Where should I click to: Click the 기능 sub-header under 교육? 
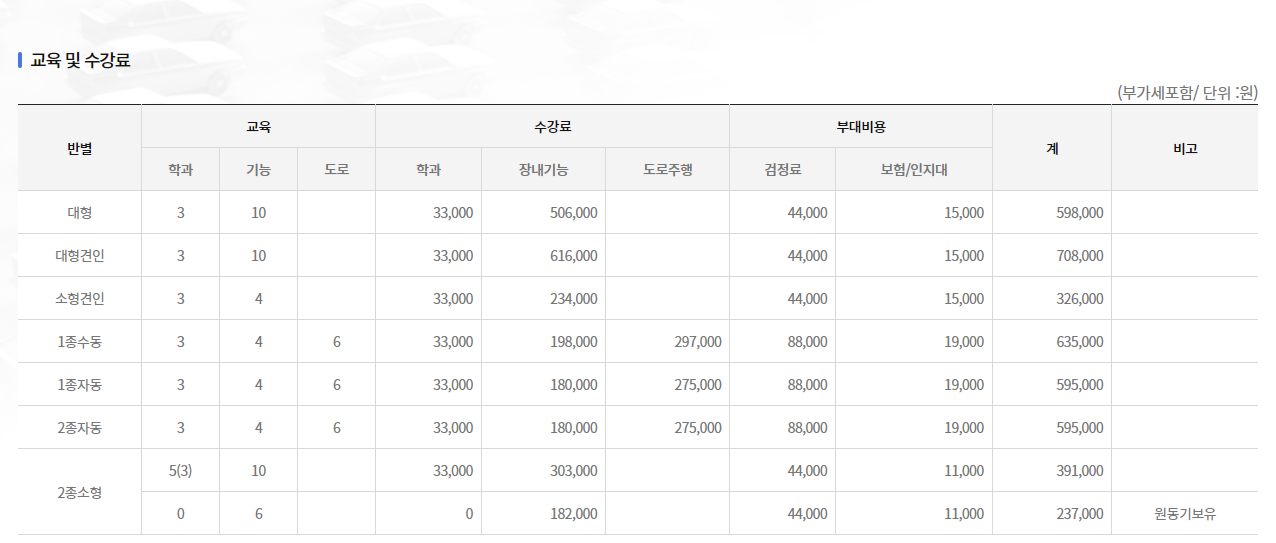click(x=258, y=170)
